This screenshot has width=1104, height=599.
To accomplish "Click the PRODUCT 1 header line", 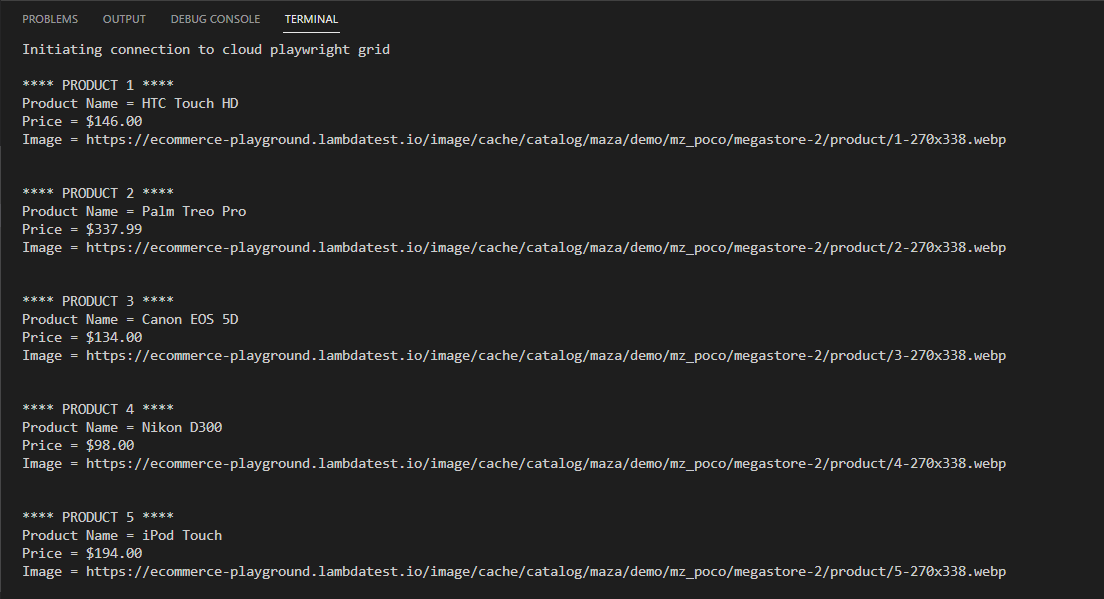I will (98, 85).
